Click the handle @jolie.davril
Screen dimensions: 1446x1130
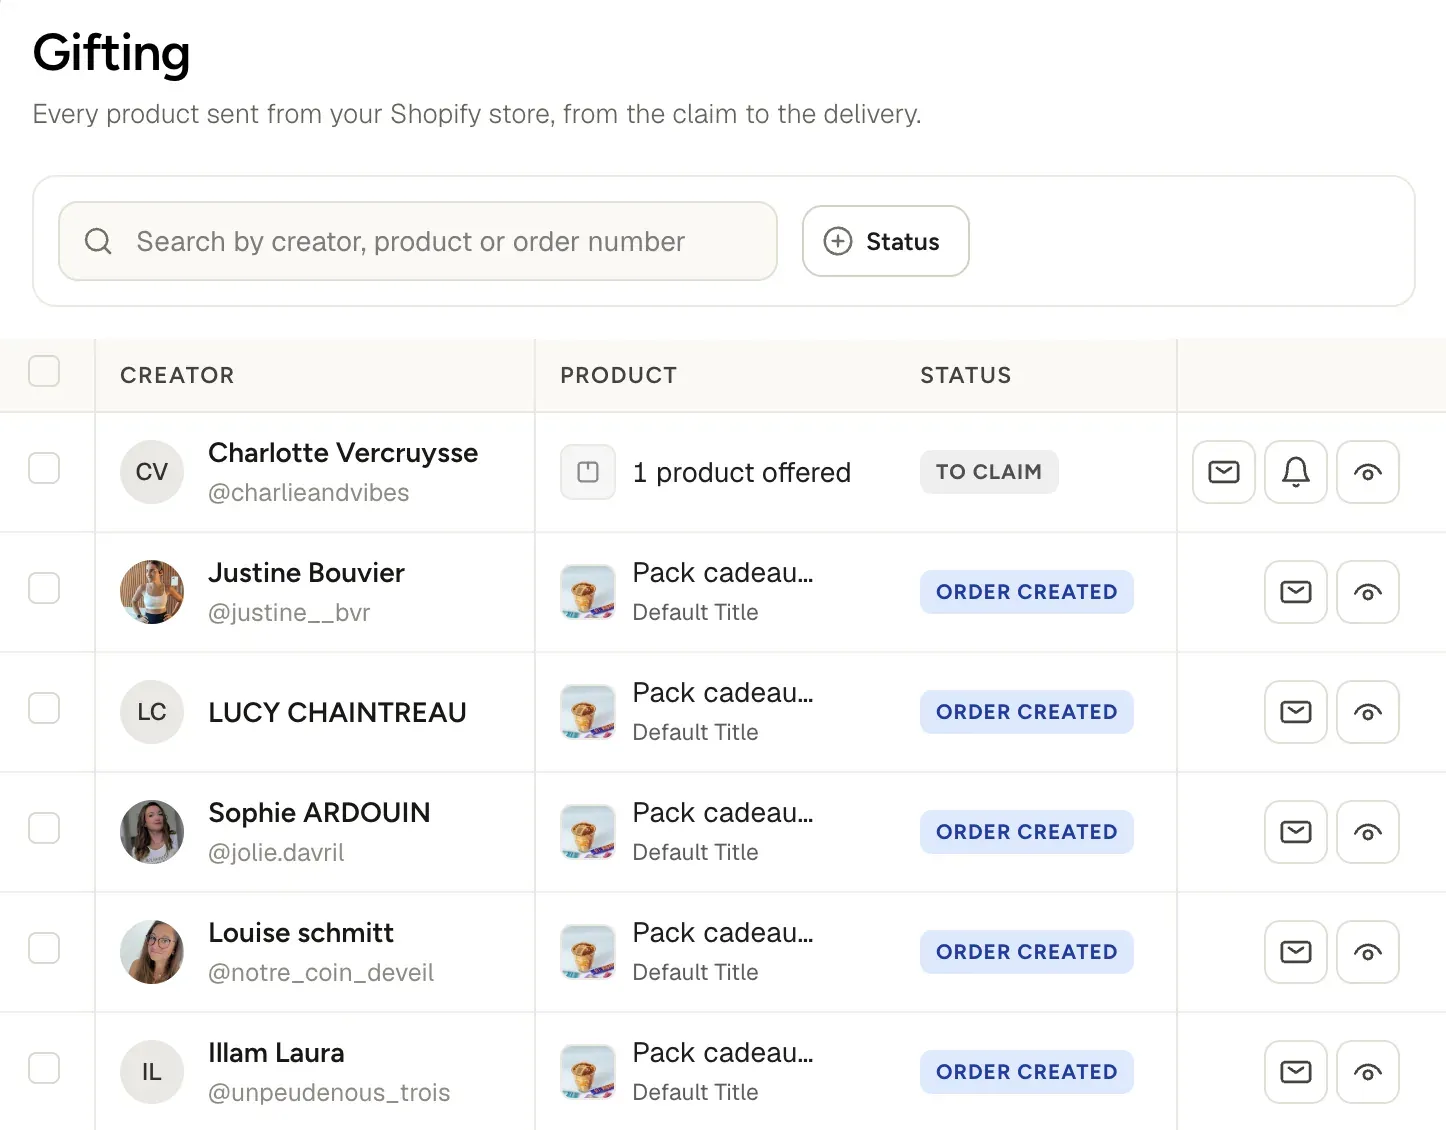click(x=276, y=853)
